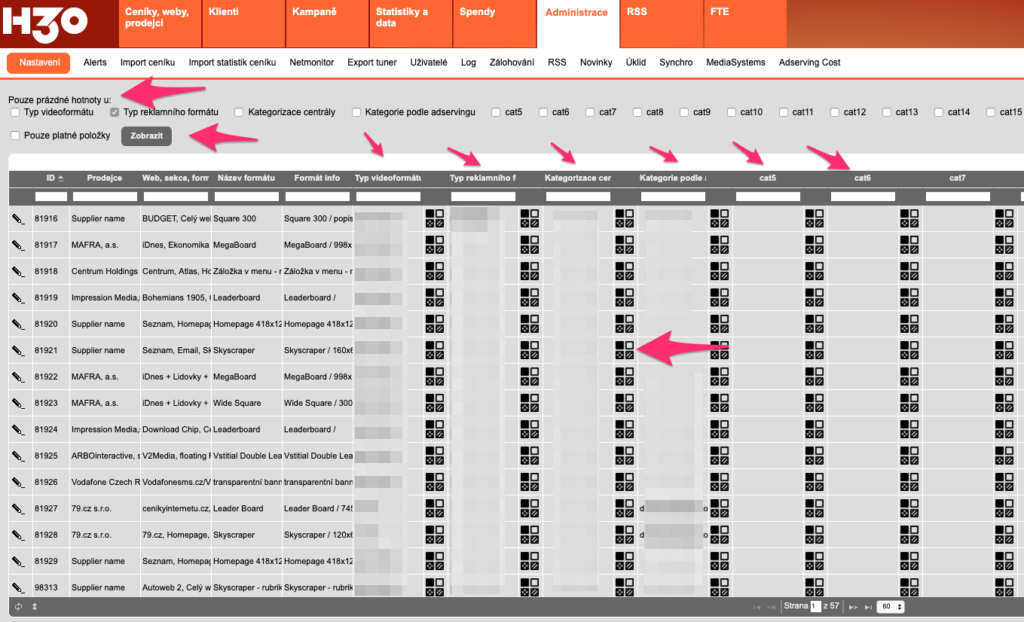Image resolution: width=1024 pixels, height=622 pixels.
Task: Click the page number field in footer
Action: (815, 607)
